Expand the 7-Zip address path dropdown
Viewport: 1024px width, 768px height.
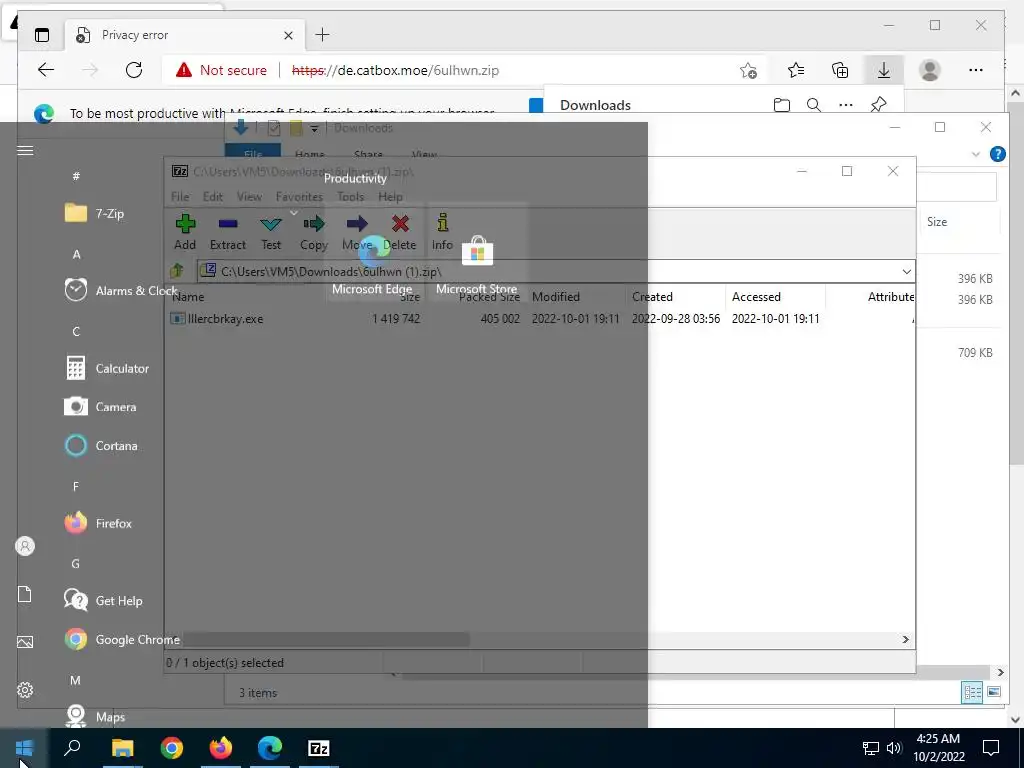coord(906,272)
